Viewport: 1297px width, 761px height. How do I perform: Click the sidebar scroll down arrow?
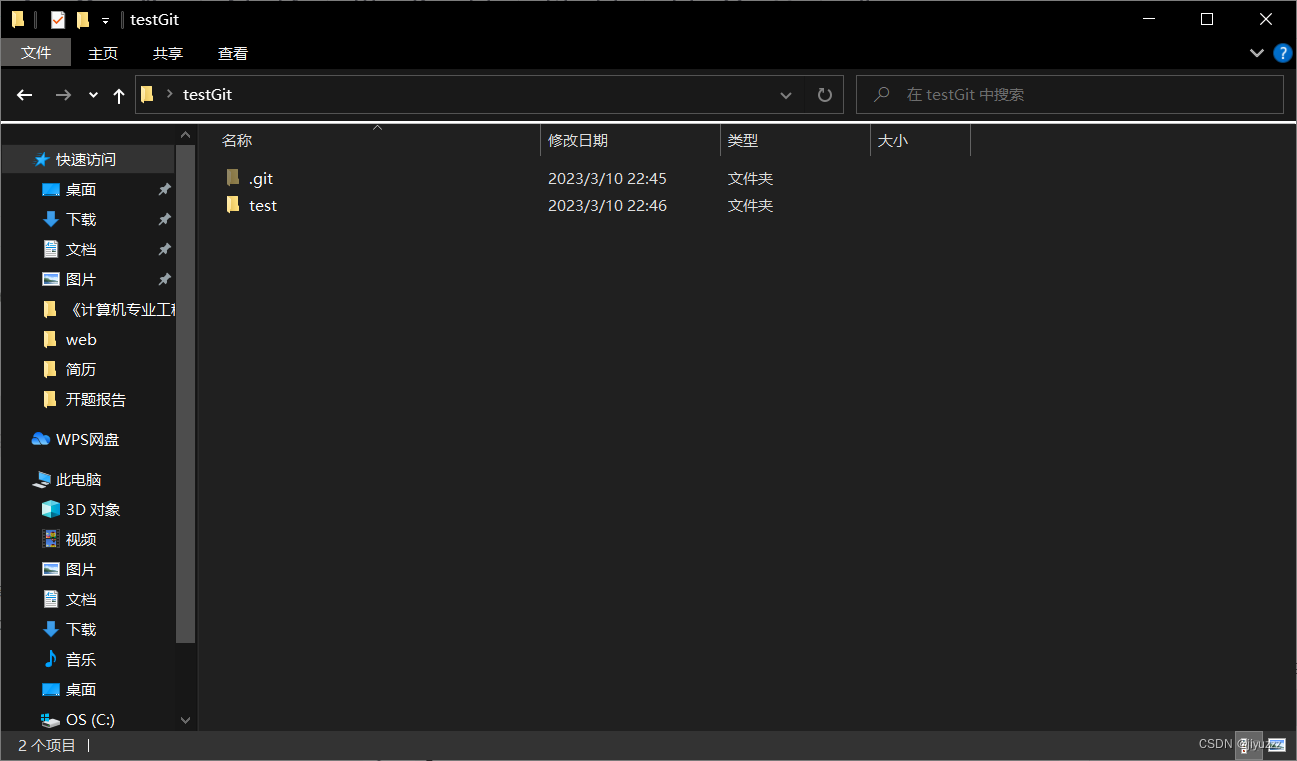[185, 720]
